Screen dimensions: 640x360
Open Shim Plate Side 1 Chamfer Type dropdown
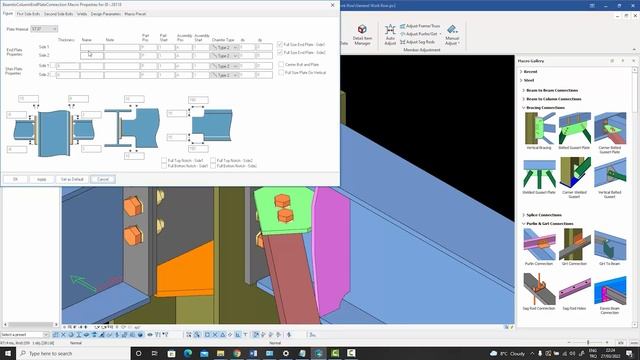(x=224, y=66)
